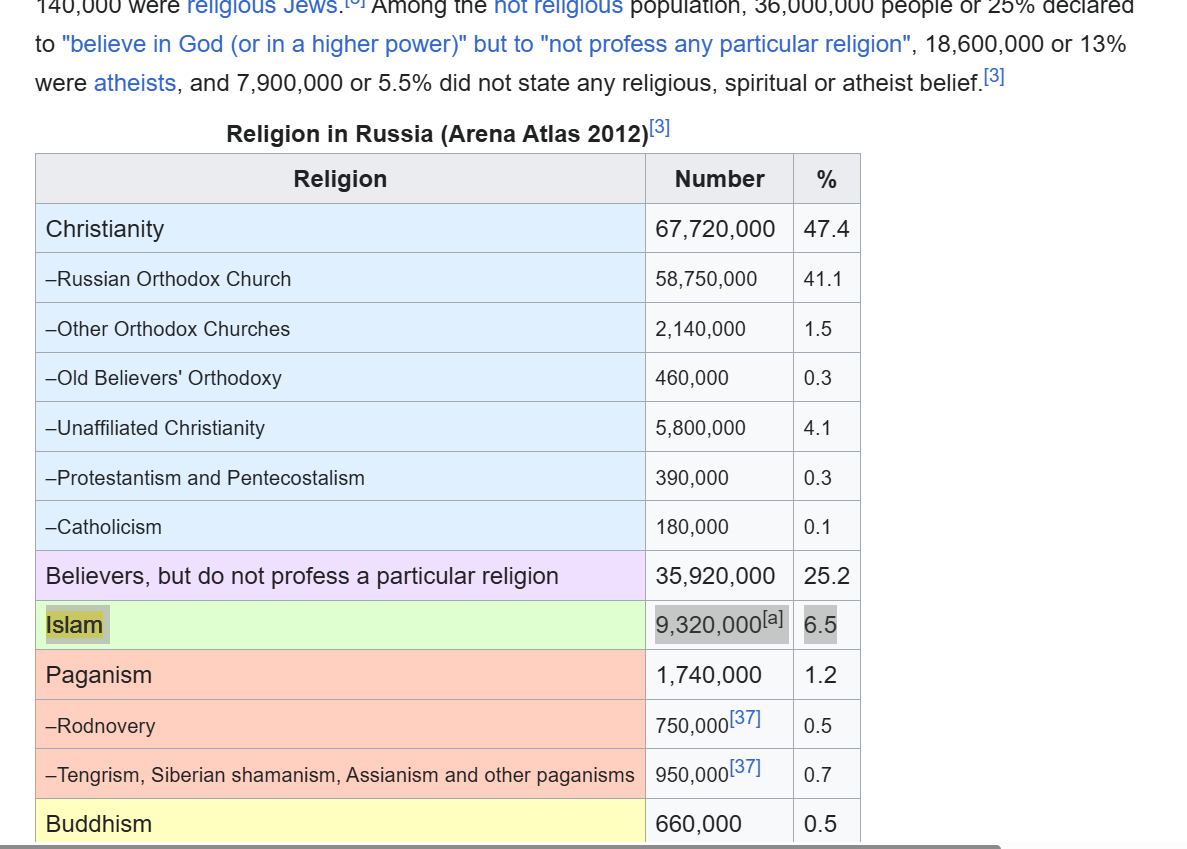Open footnote [a] next to Islam number

tap(773, 618)
